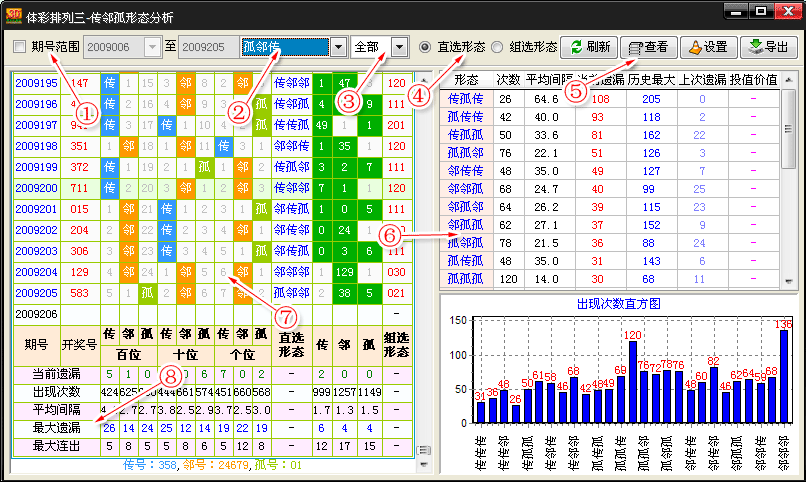806x482 pixels.
Task: Click the 组选形态 column header in left table
Action: [x=396, y=344]
